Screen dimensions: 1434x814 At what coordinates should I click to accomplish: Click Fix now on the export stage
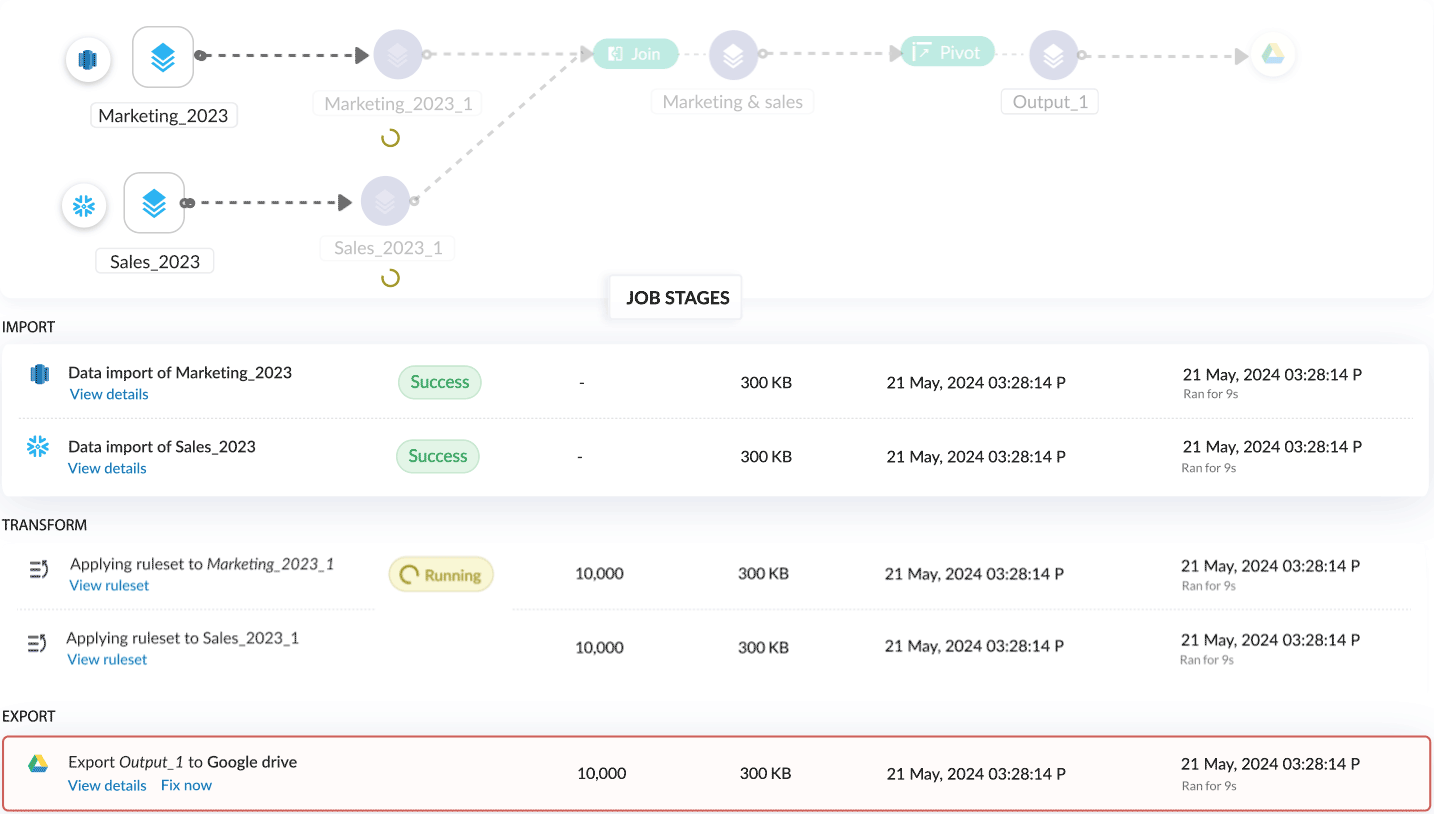tap(186, 785)
